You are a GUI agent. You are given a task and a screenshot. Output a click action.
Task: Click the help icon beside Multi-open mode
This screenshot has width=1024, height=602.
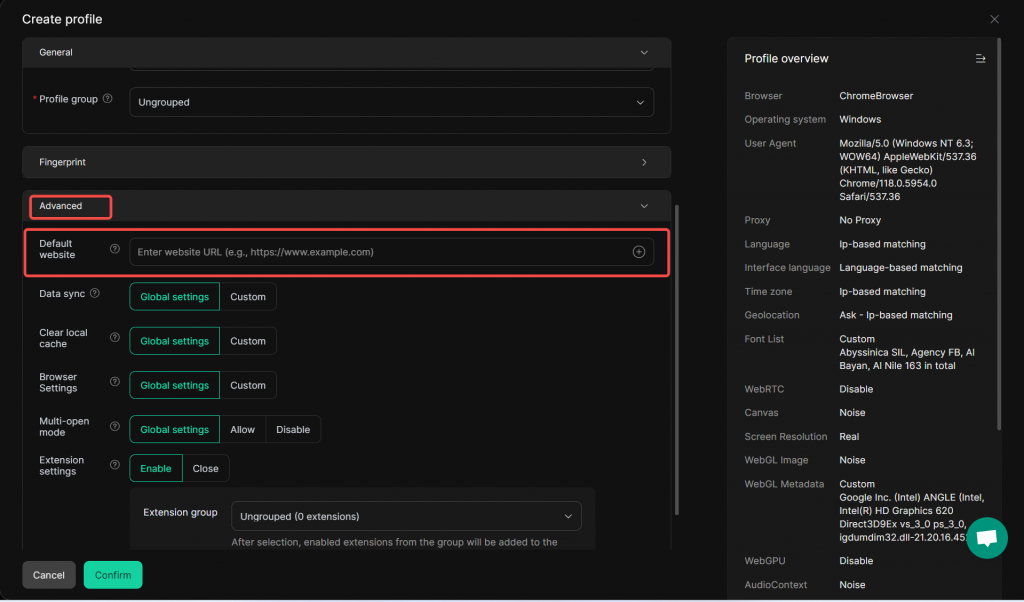[x=115, y=426]
